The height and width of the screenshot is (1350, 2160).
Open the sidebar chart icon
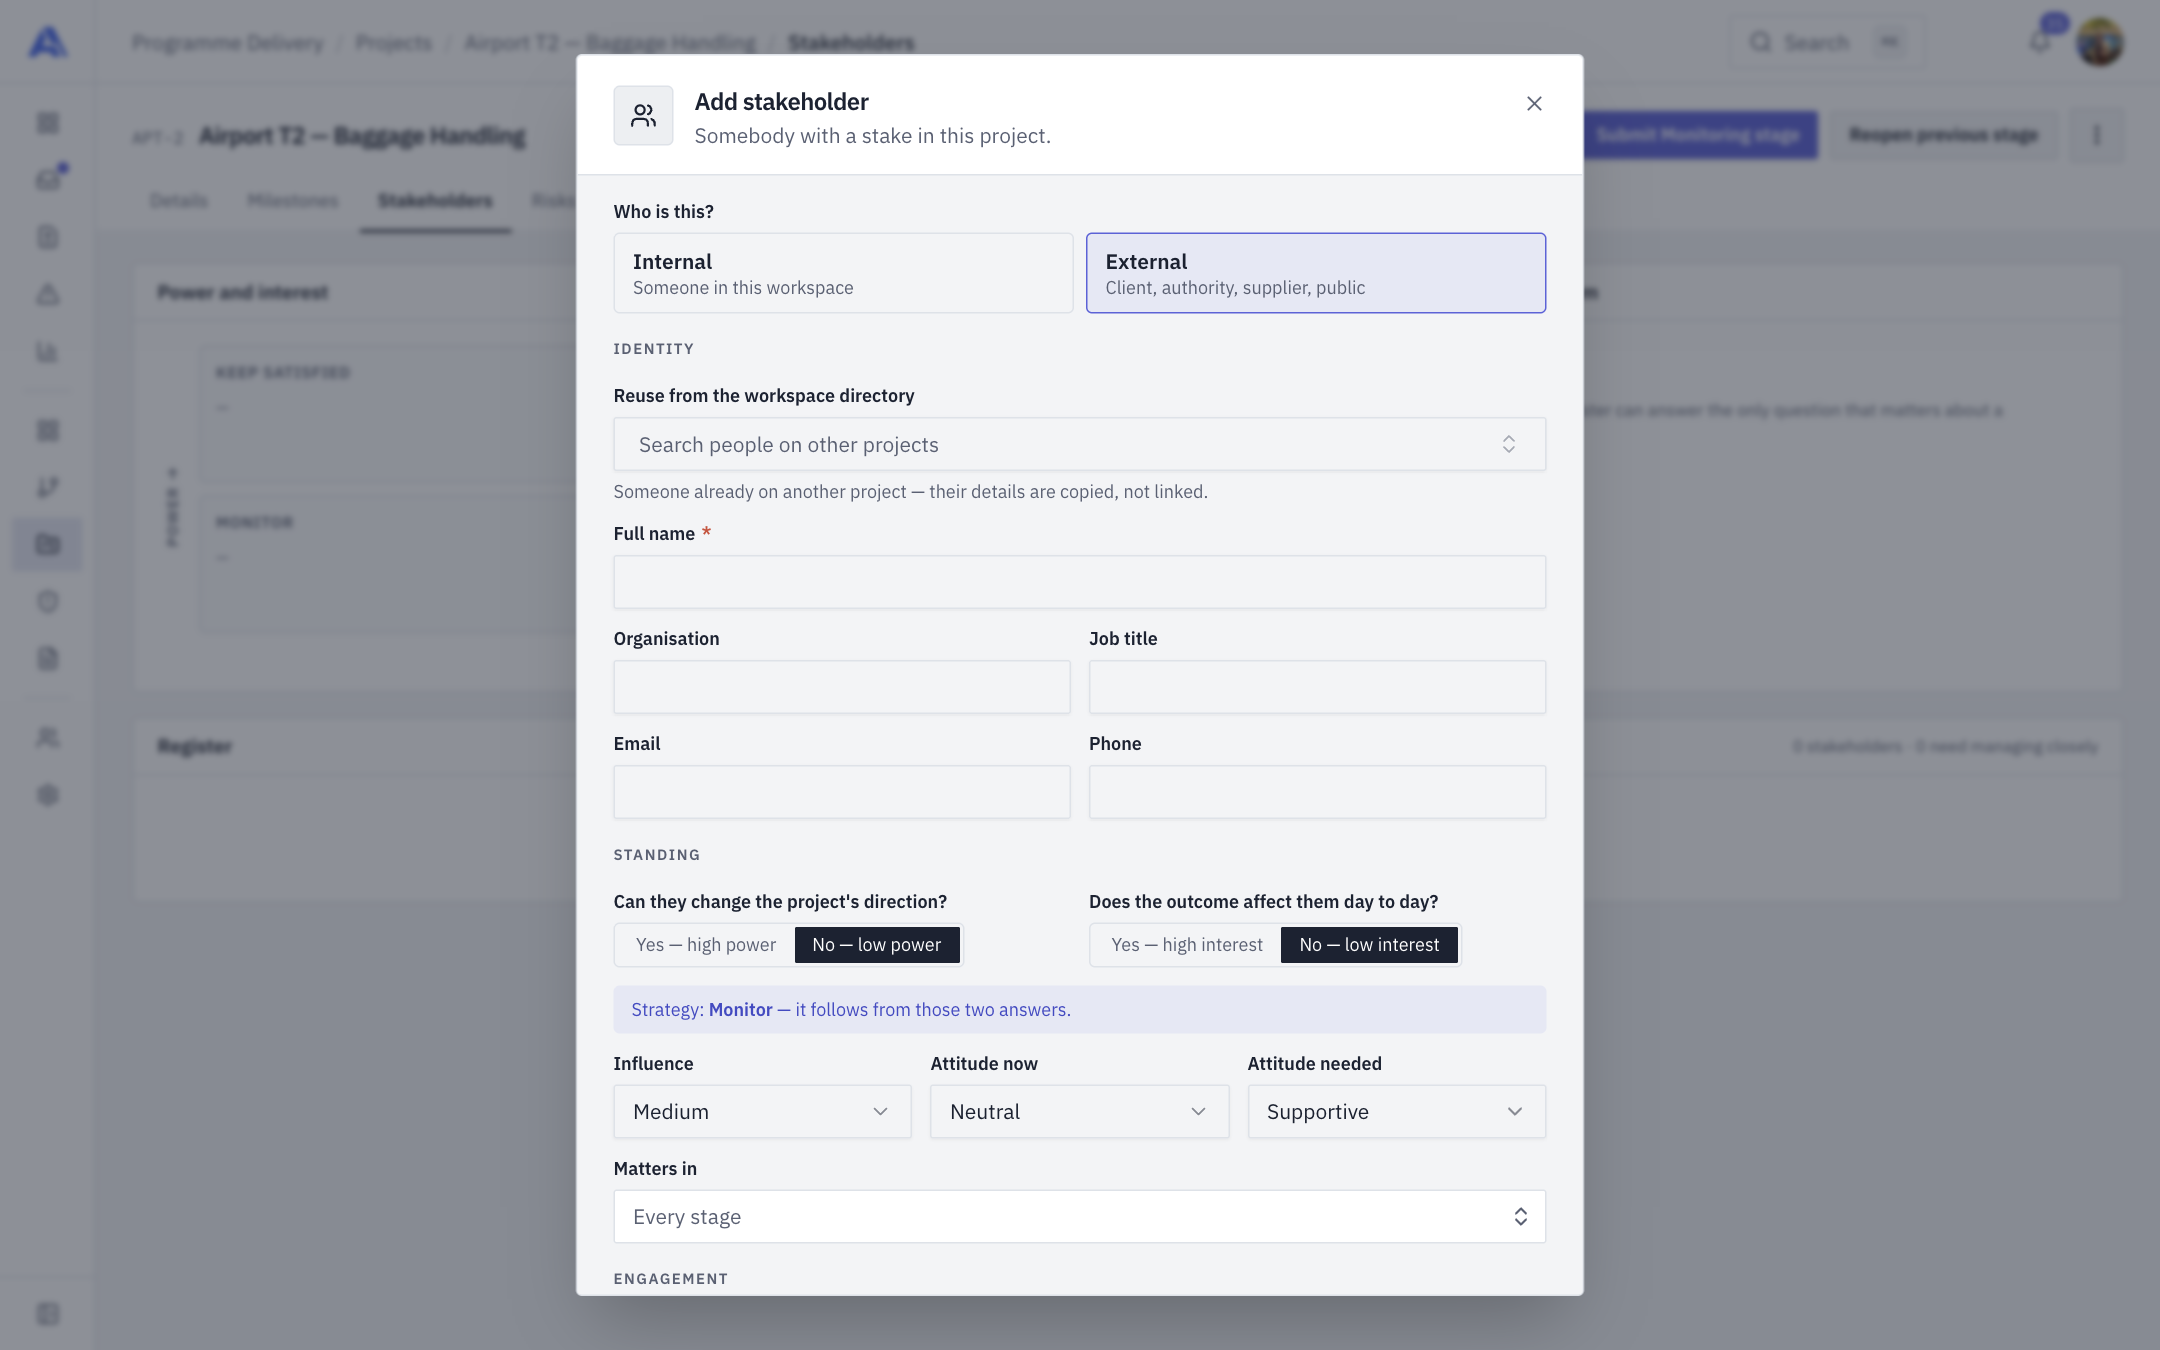tap(48, 352)
